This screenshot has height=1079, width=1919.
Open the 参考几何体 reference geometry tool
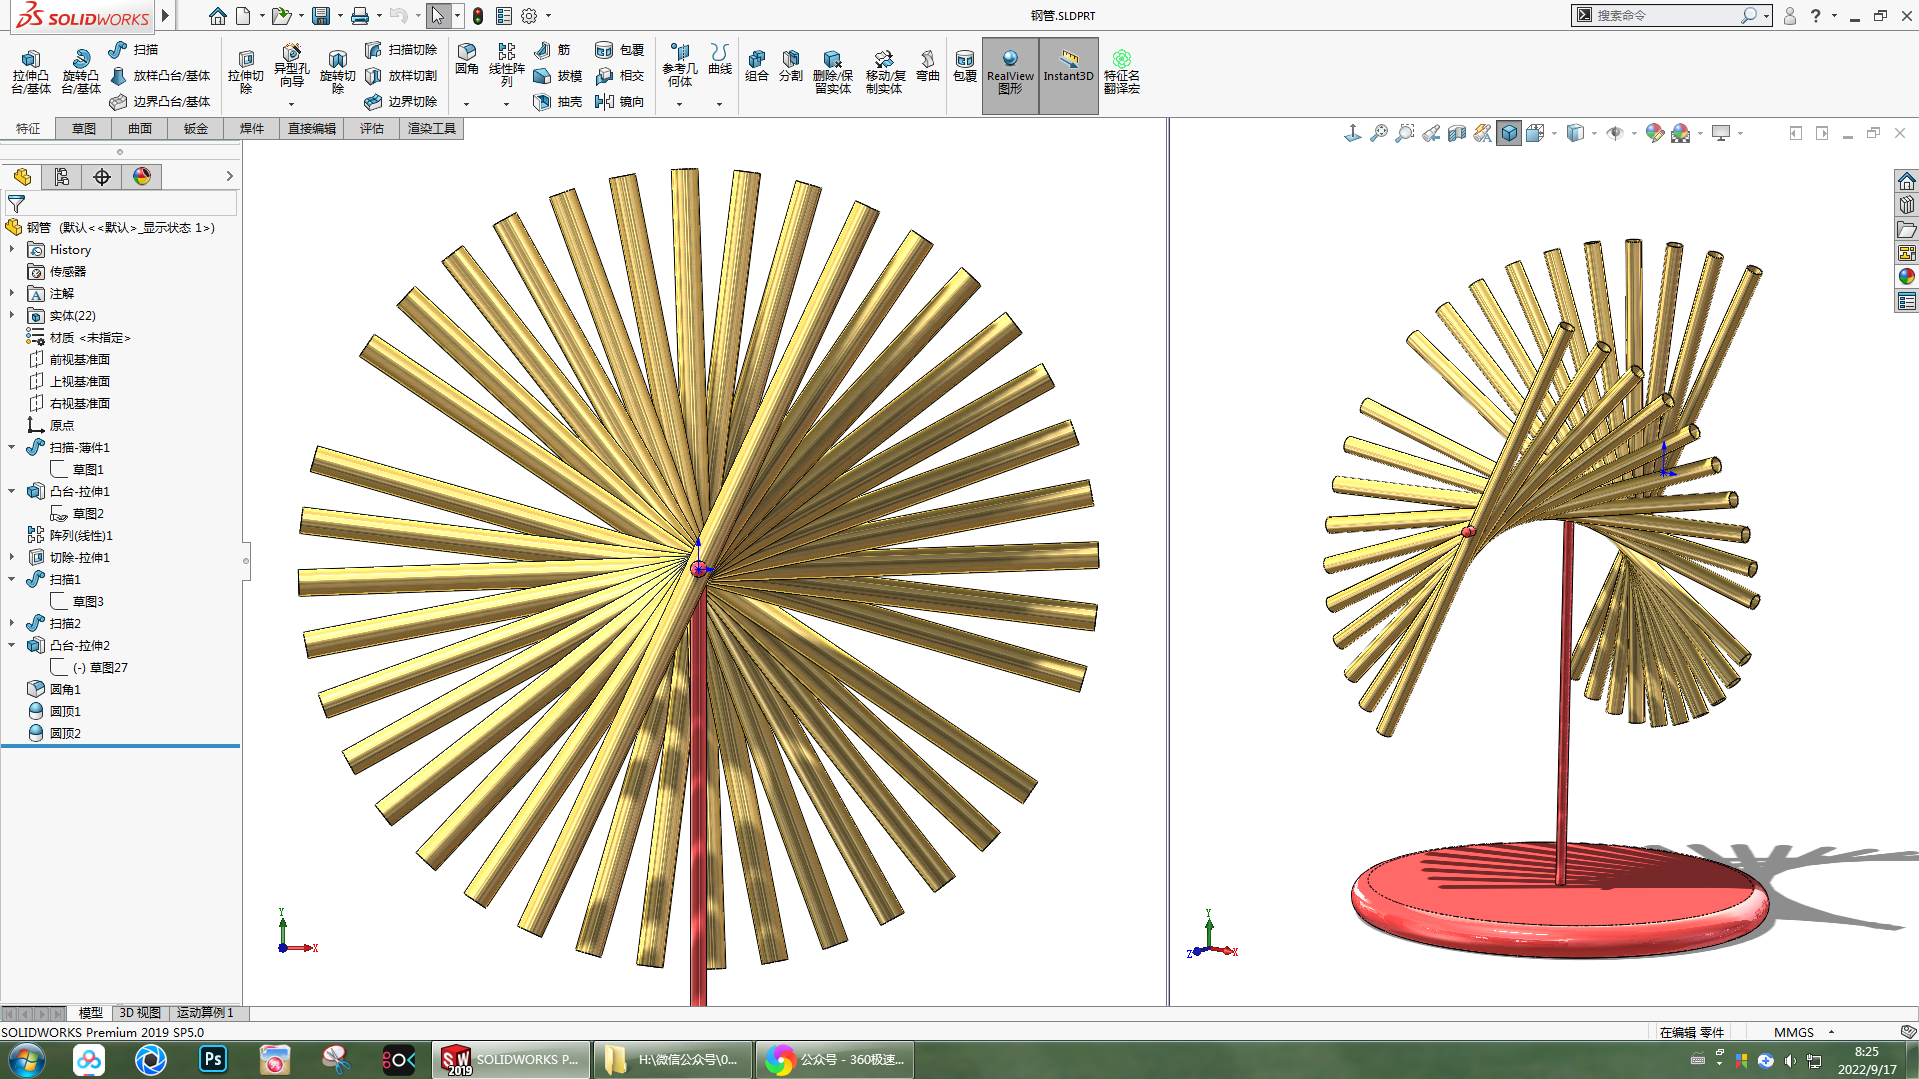click(680, 66)
